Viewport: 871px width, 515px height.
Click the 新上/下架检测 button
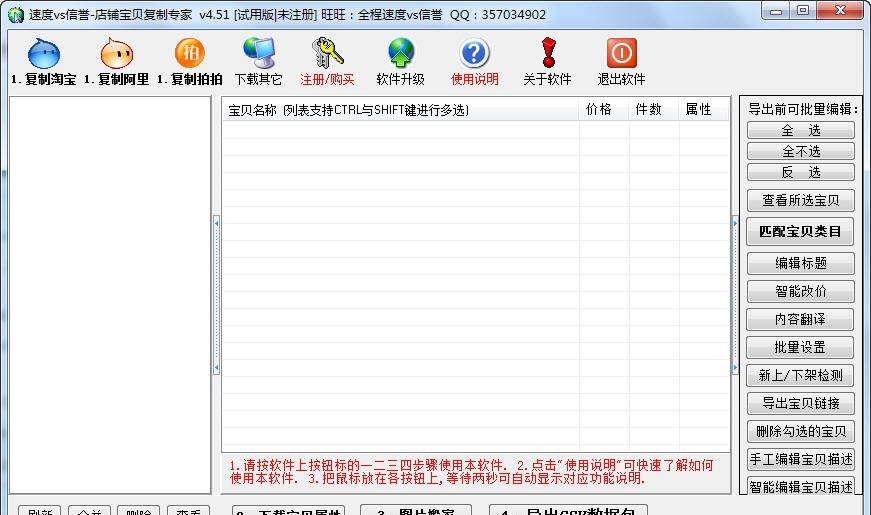tap(800, 375)
